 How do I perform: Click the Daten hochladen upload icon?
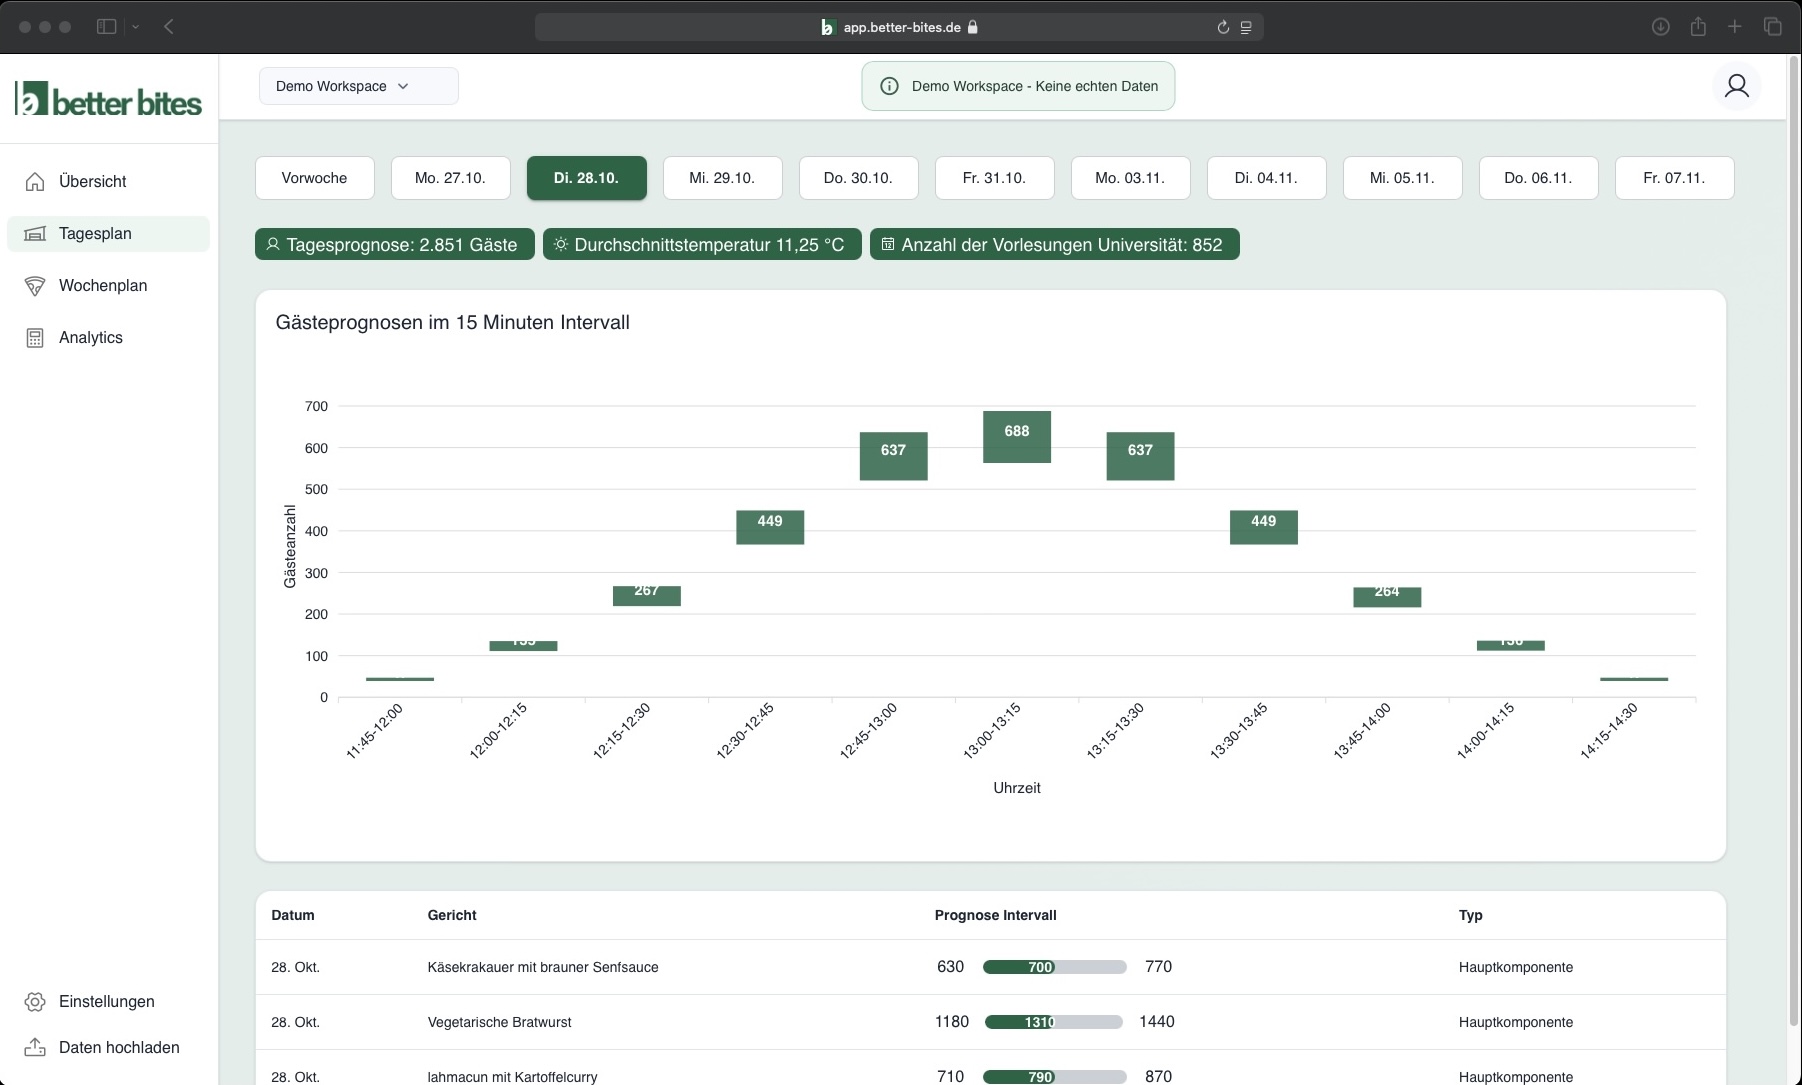pos(35,1047)
